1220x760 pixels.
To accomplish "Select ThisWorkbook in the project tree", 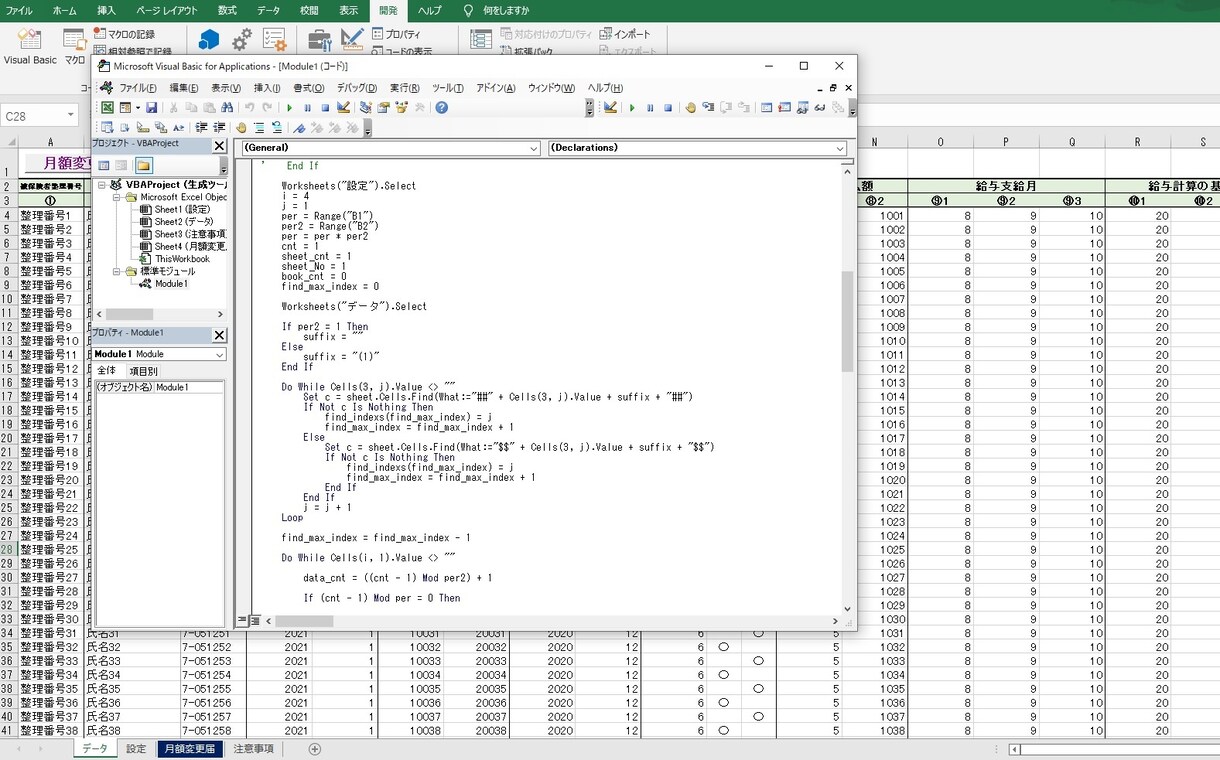I will (x=174, y=259).
